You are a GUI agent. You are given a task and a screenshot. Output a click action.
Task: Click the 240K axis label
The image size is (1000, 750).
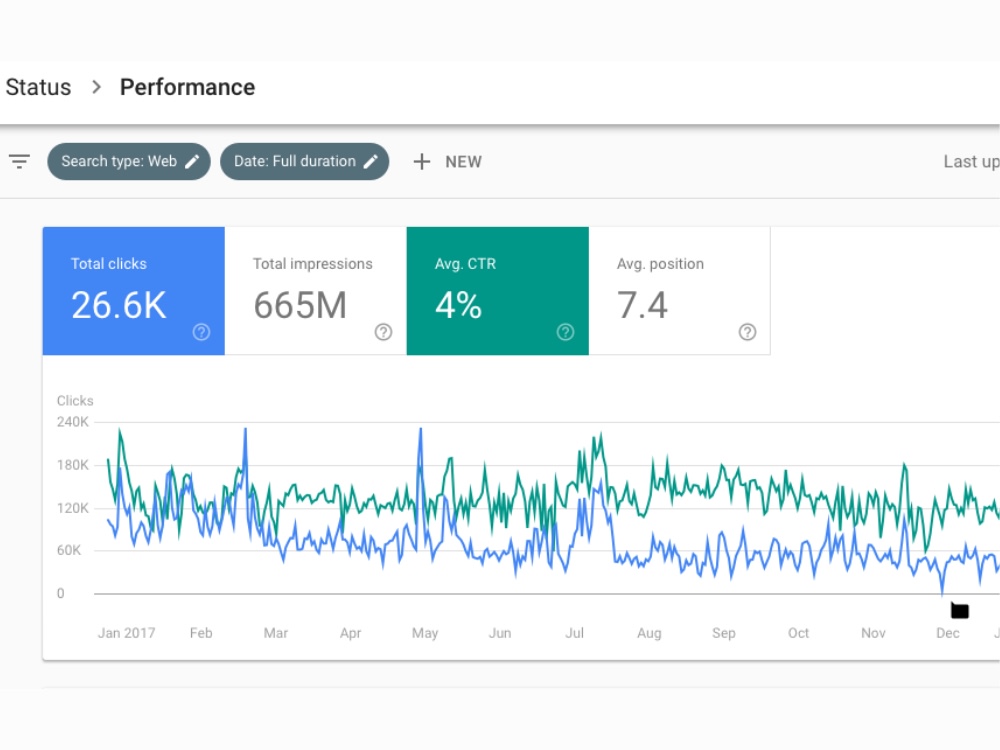pyautogui.click(x=73, y=422)
